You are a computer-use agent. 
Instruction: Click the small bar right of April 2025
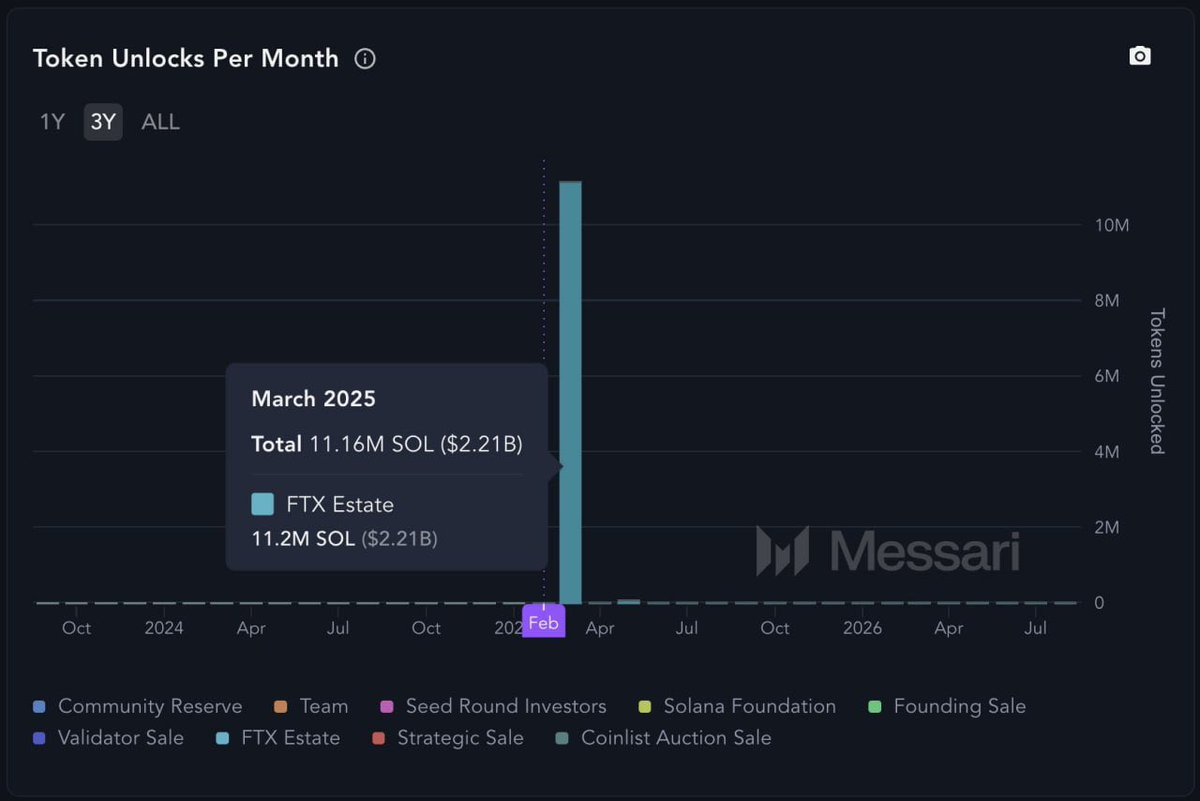tap(628, 601)
